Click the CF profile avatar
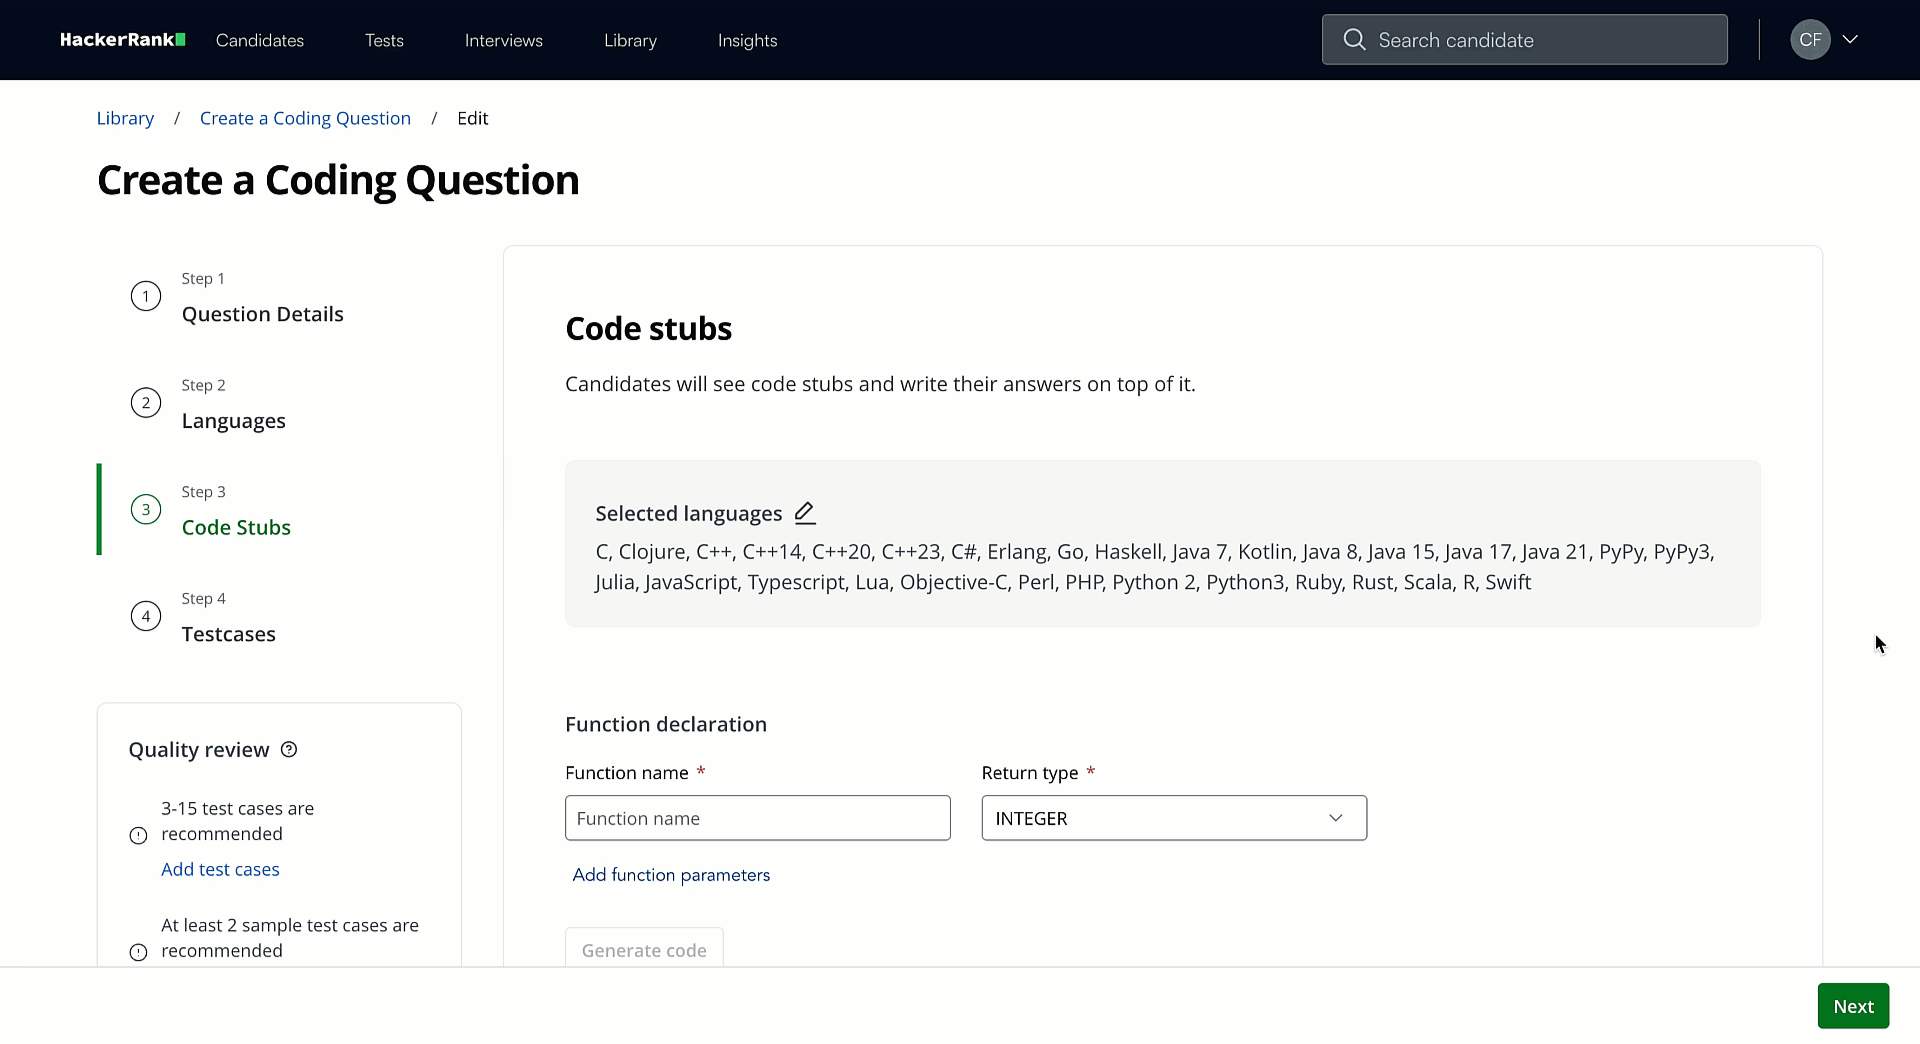Image resolution: width=1920 pixels, height=1044 pixels. click(1810, 40)
